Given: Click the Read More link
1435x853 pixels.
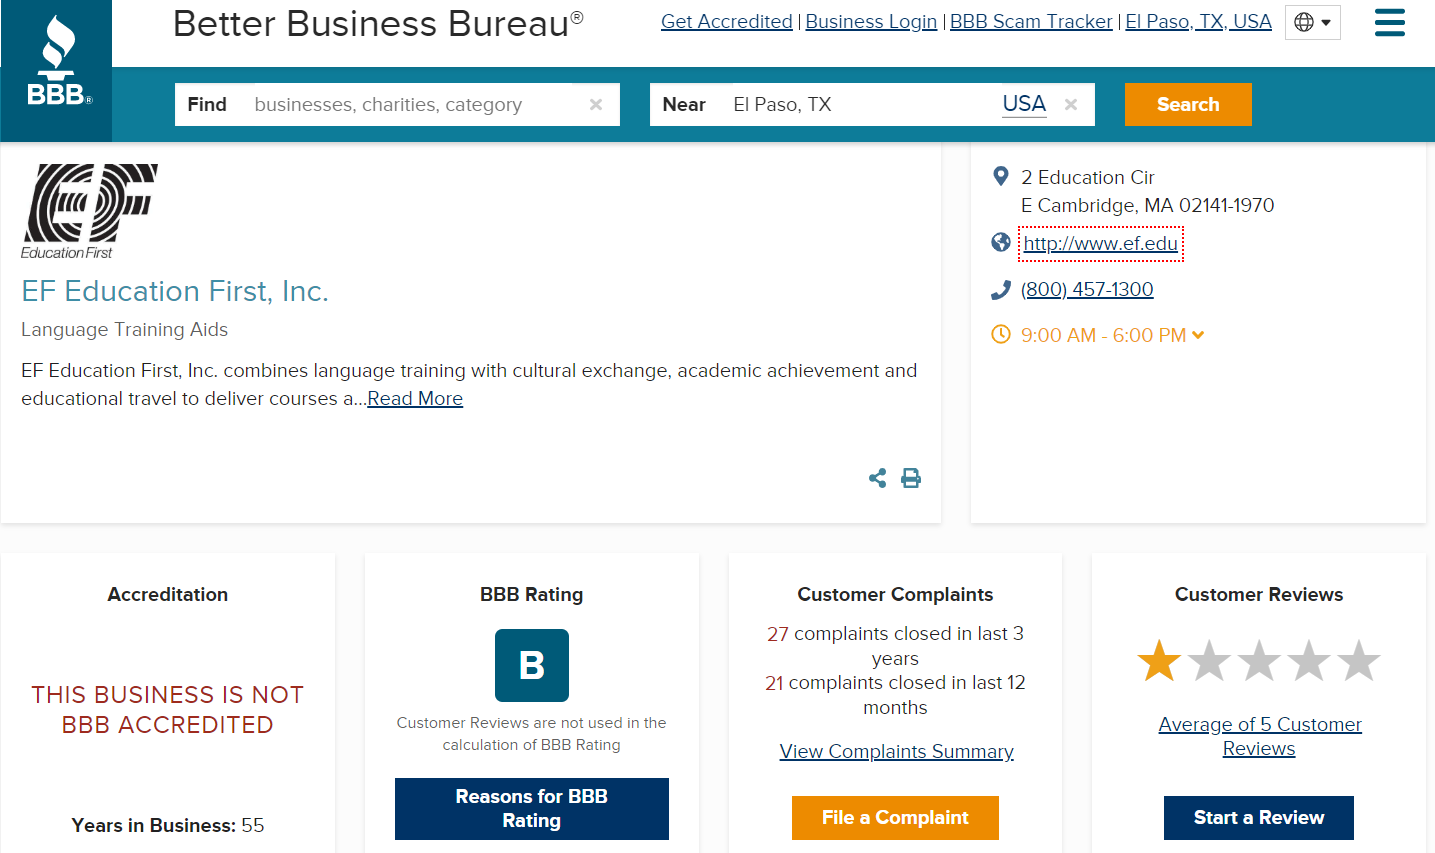Looking at the screenshot, I should tap(415, 399).
